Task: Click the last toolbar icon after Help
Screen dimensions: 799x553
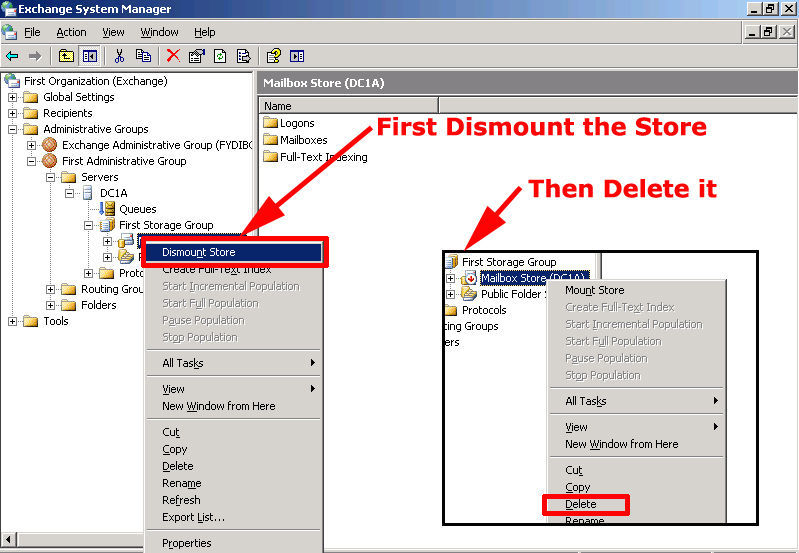Action: coord(297,56)
